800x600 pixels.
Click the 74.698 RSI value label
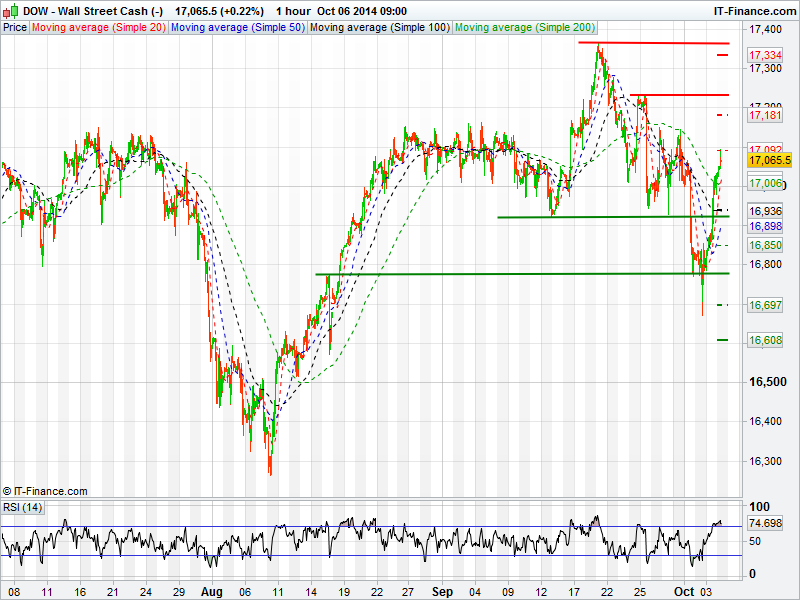click(765, 523)
